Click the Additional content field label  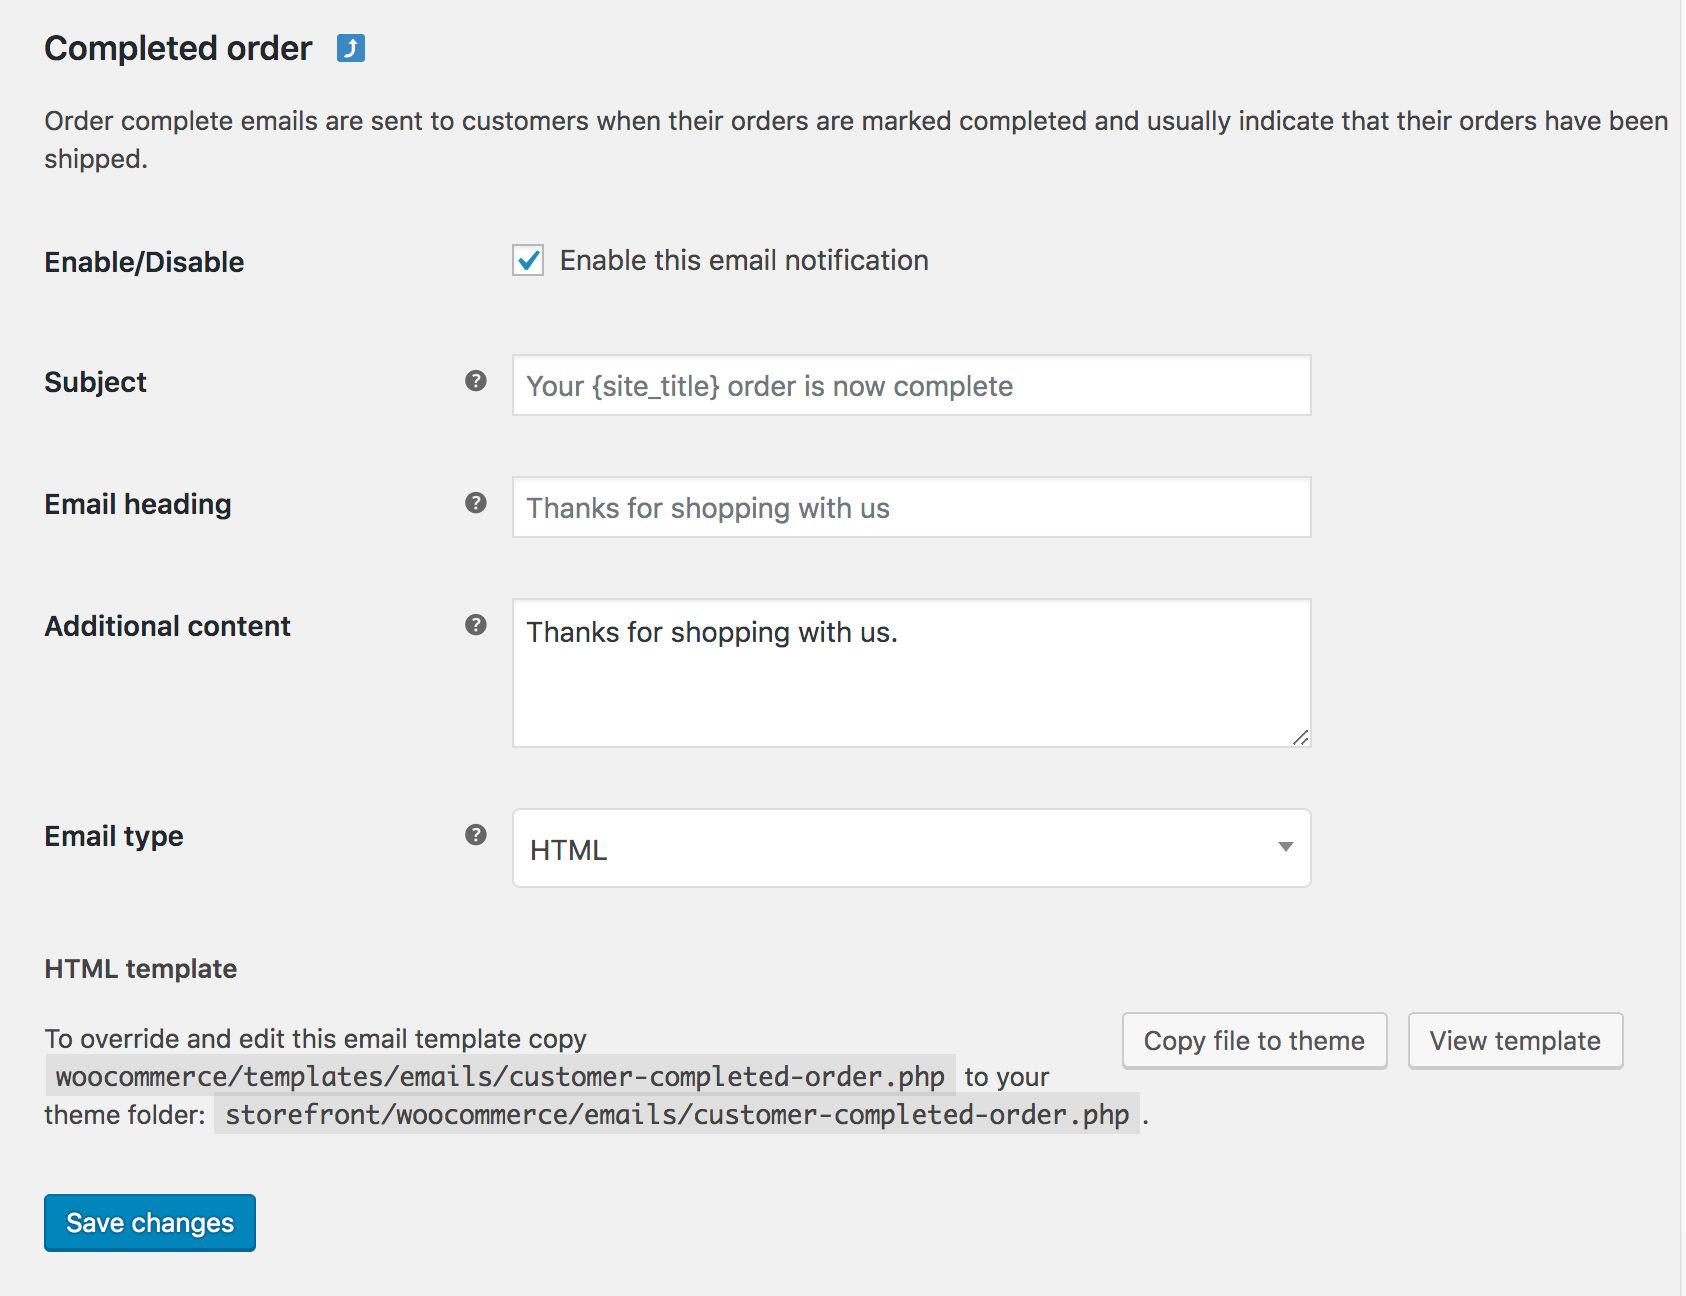point(167,626)
